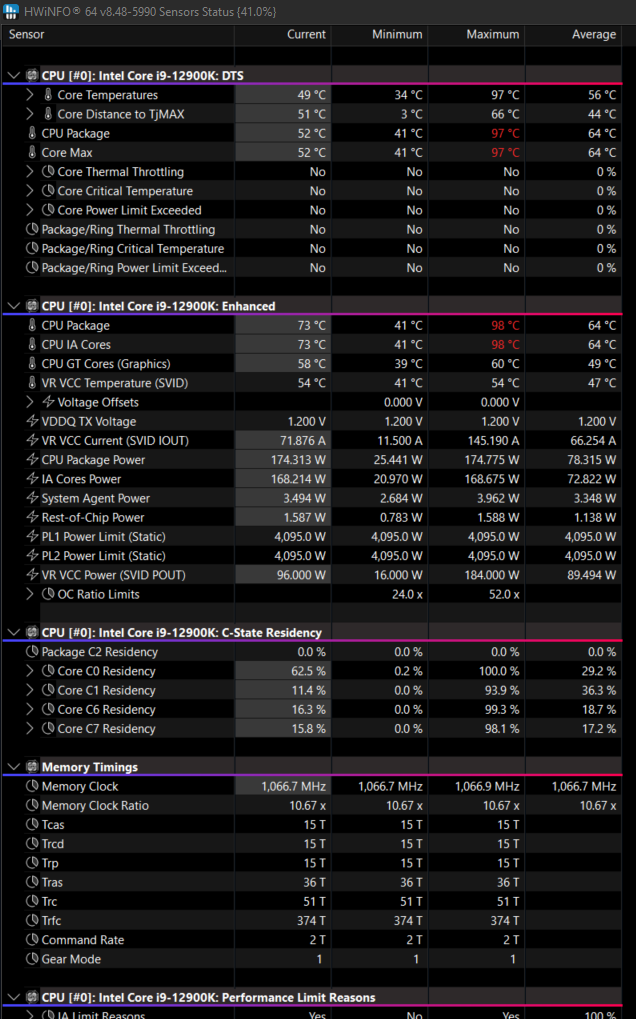Click the thermometer icon beside VR VCC Temperature (SVID)

click(32, 383)
